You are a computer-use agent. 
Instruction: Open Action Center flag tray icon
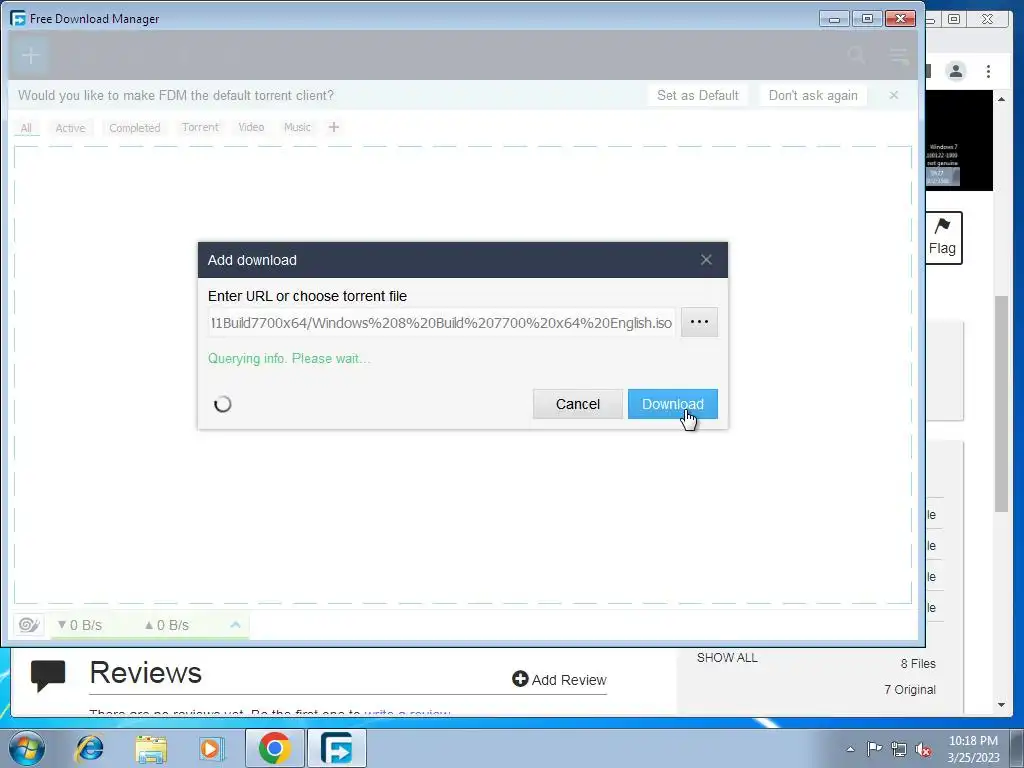(874, 749)
